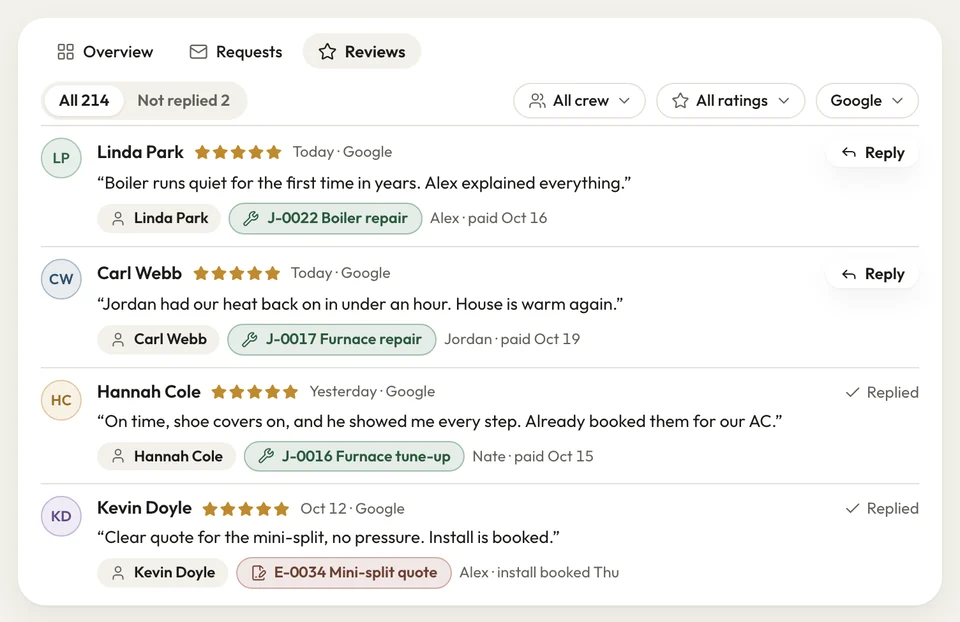Click reply arrow icon for Linda Park

point(849,152)
